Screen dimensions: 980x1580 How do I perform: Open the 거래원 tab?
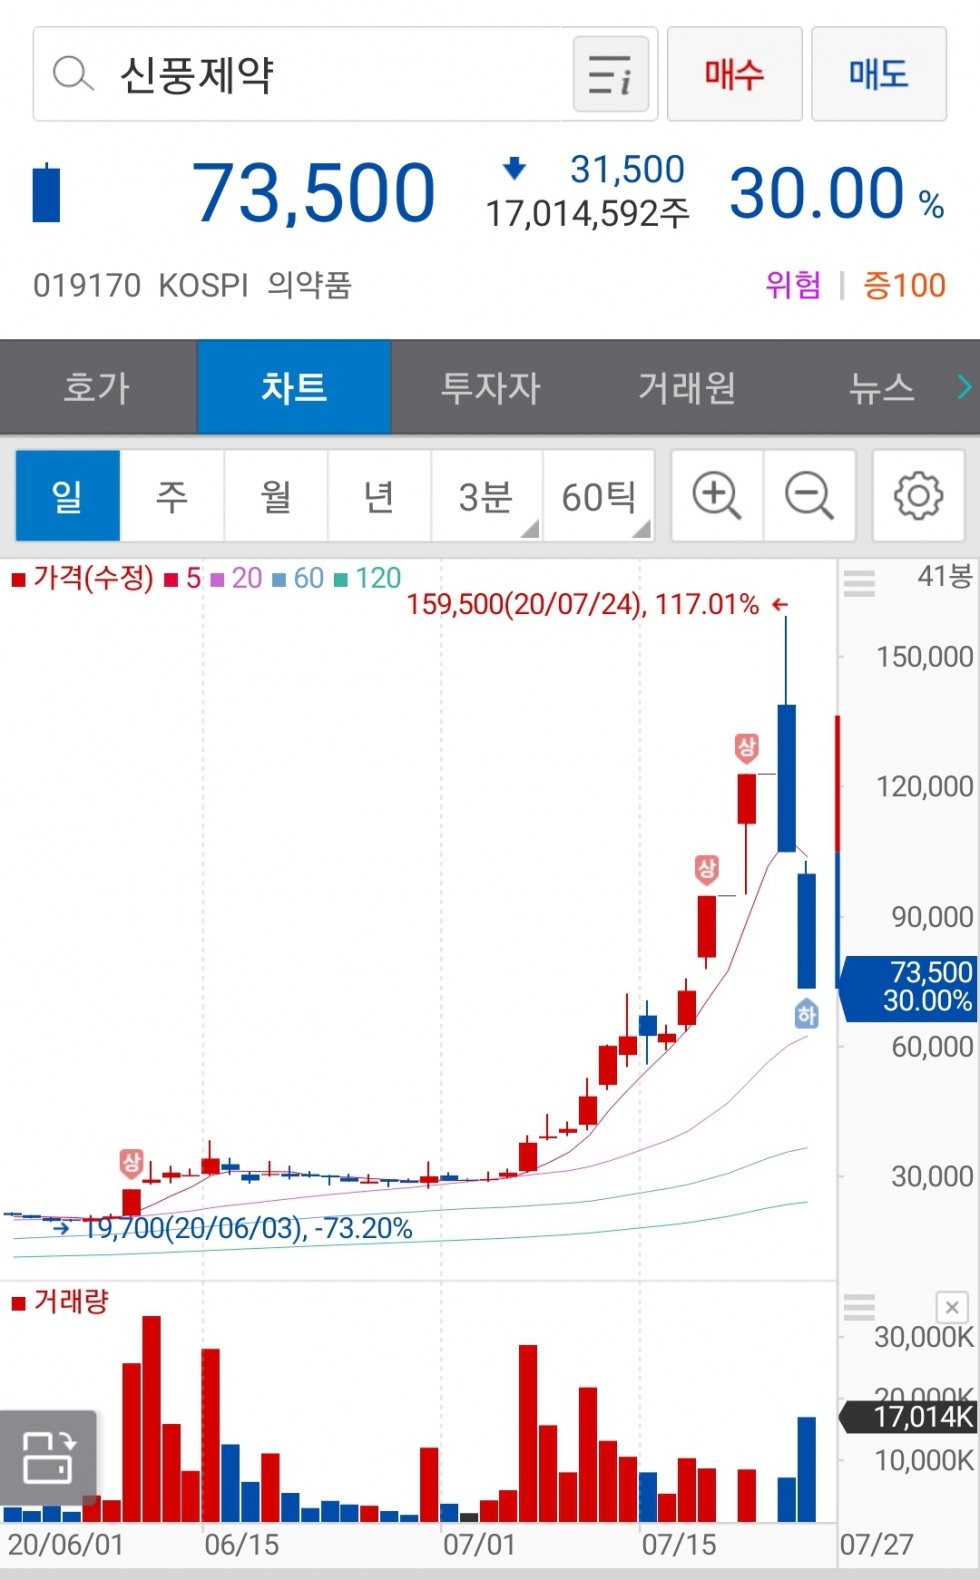(687, 387)
